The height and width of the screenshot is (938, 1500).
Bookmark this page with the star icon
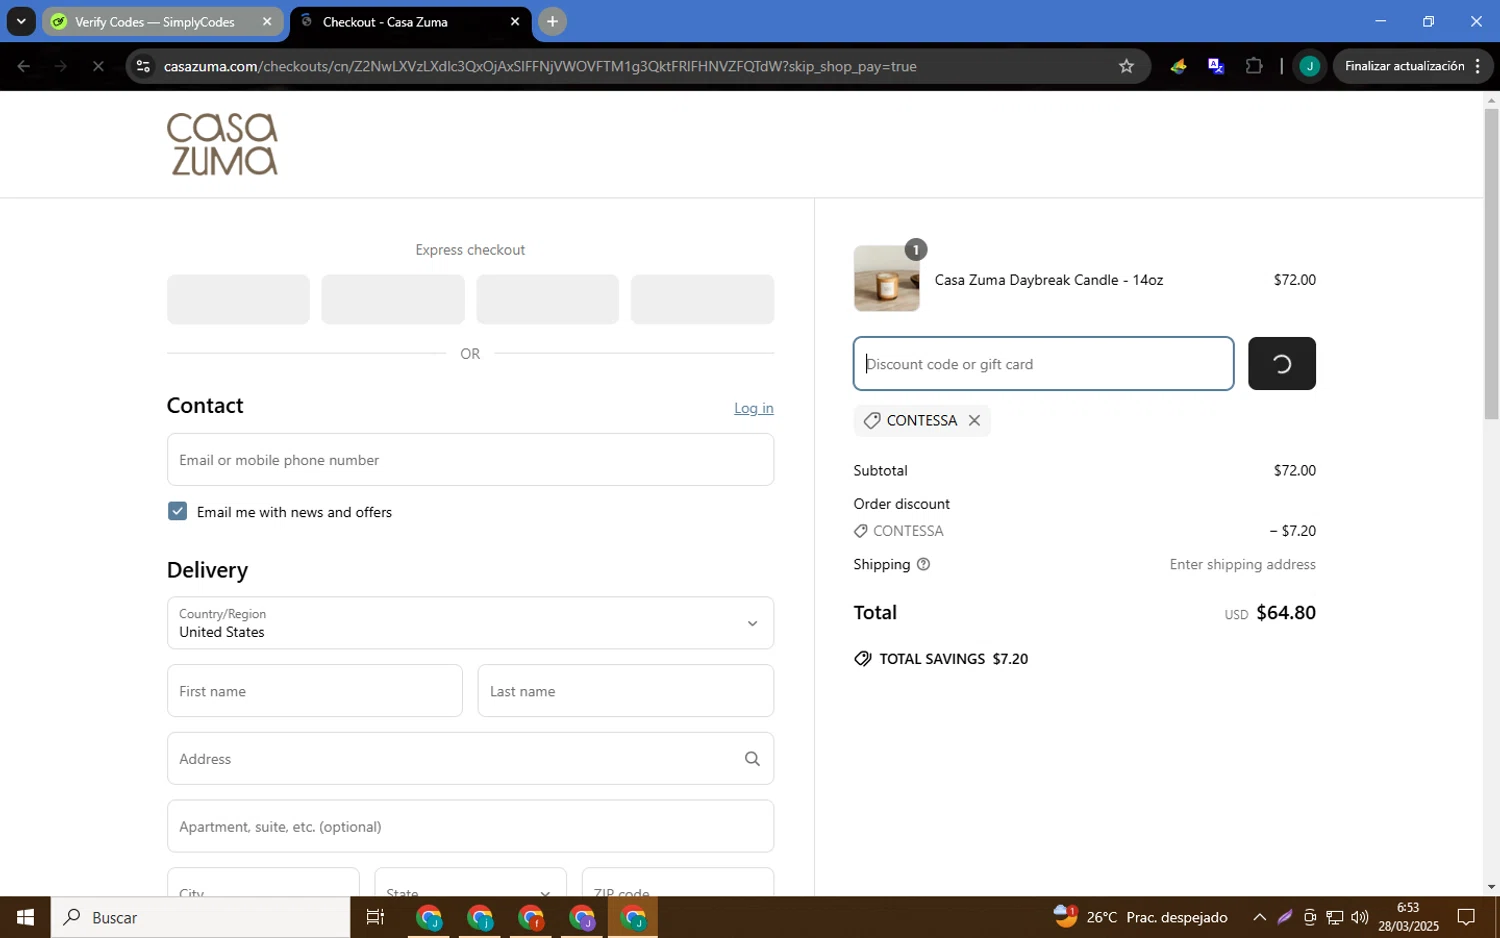[x=1126, y=66]
